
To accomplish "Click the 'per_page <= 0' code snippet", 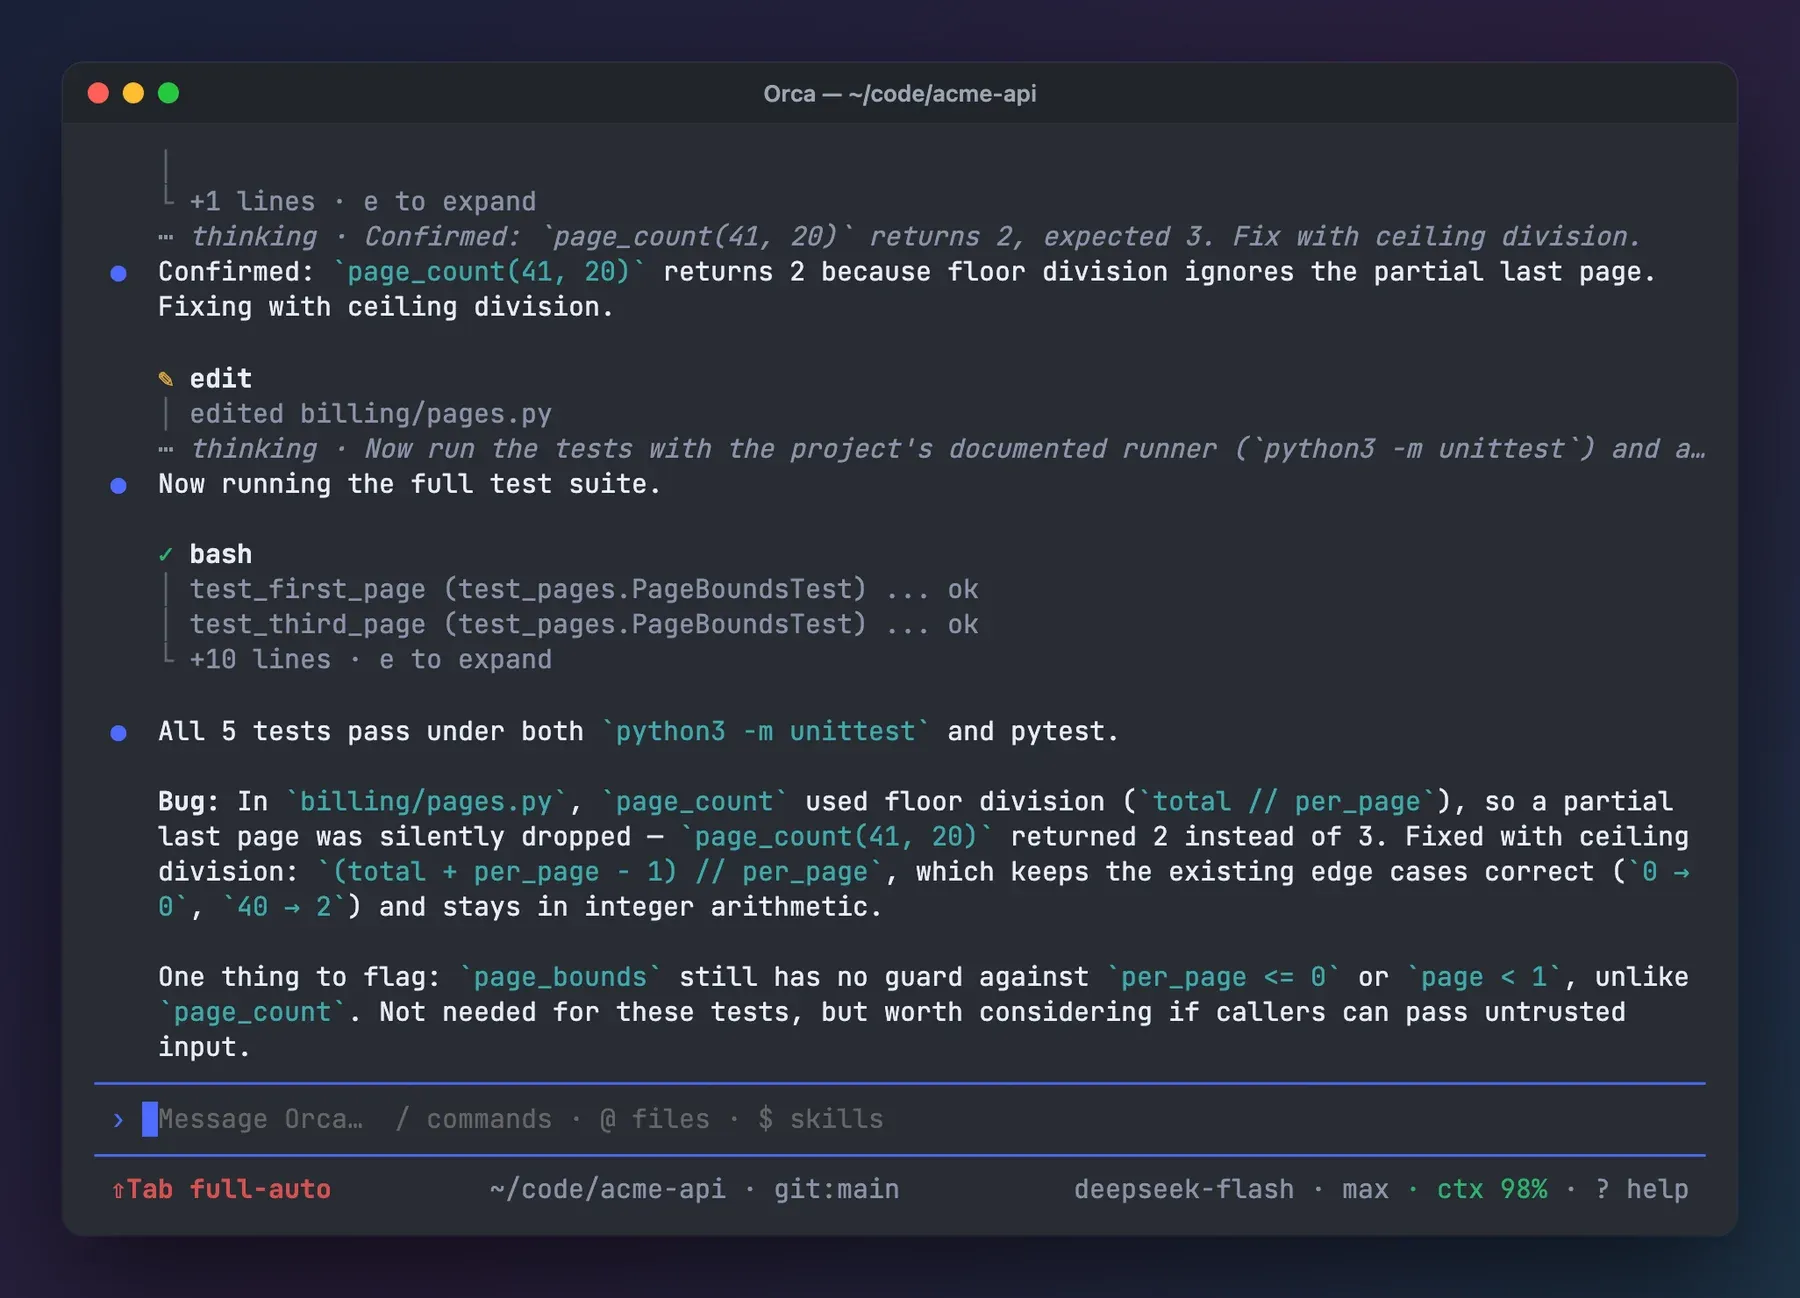I will point(1223,977).
